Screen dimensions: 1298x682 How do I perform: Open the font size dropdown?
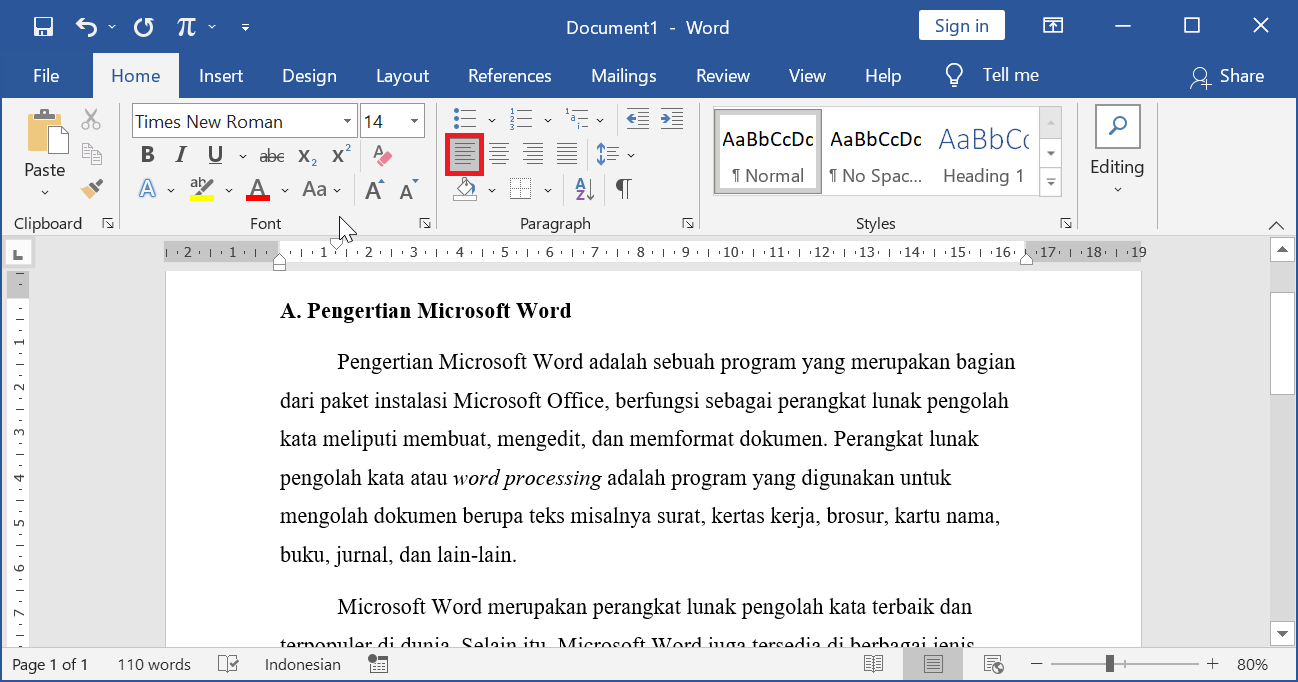[x=415, y=122]
